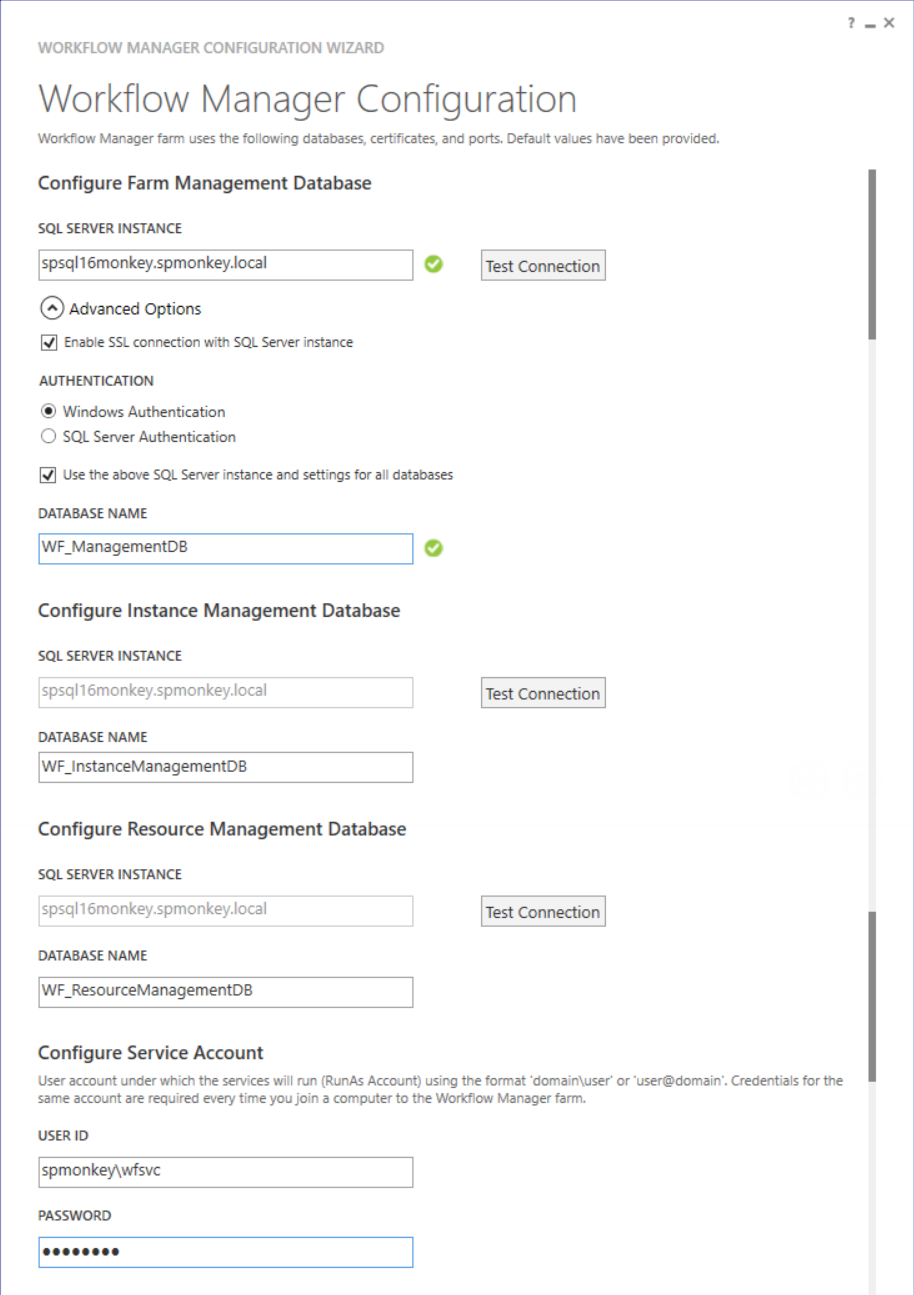Image resolution: width=914 pixels, height=1295 pixels.
Task: Click into the Password field
Action: pos(225,1252)
